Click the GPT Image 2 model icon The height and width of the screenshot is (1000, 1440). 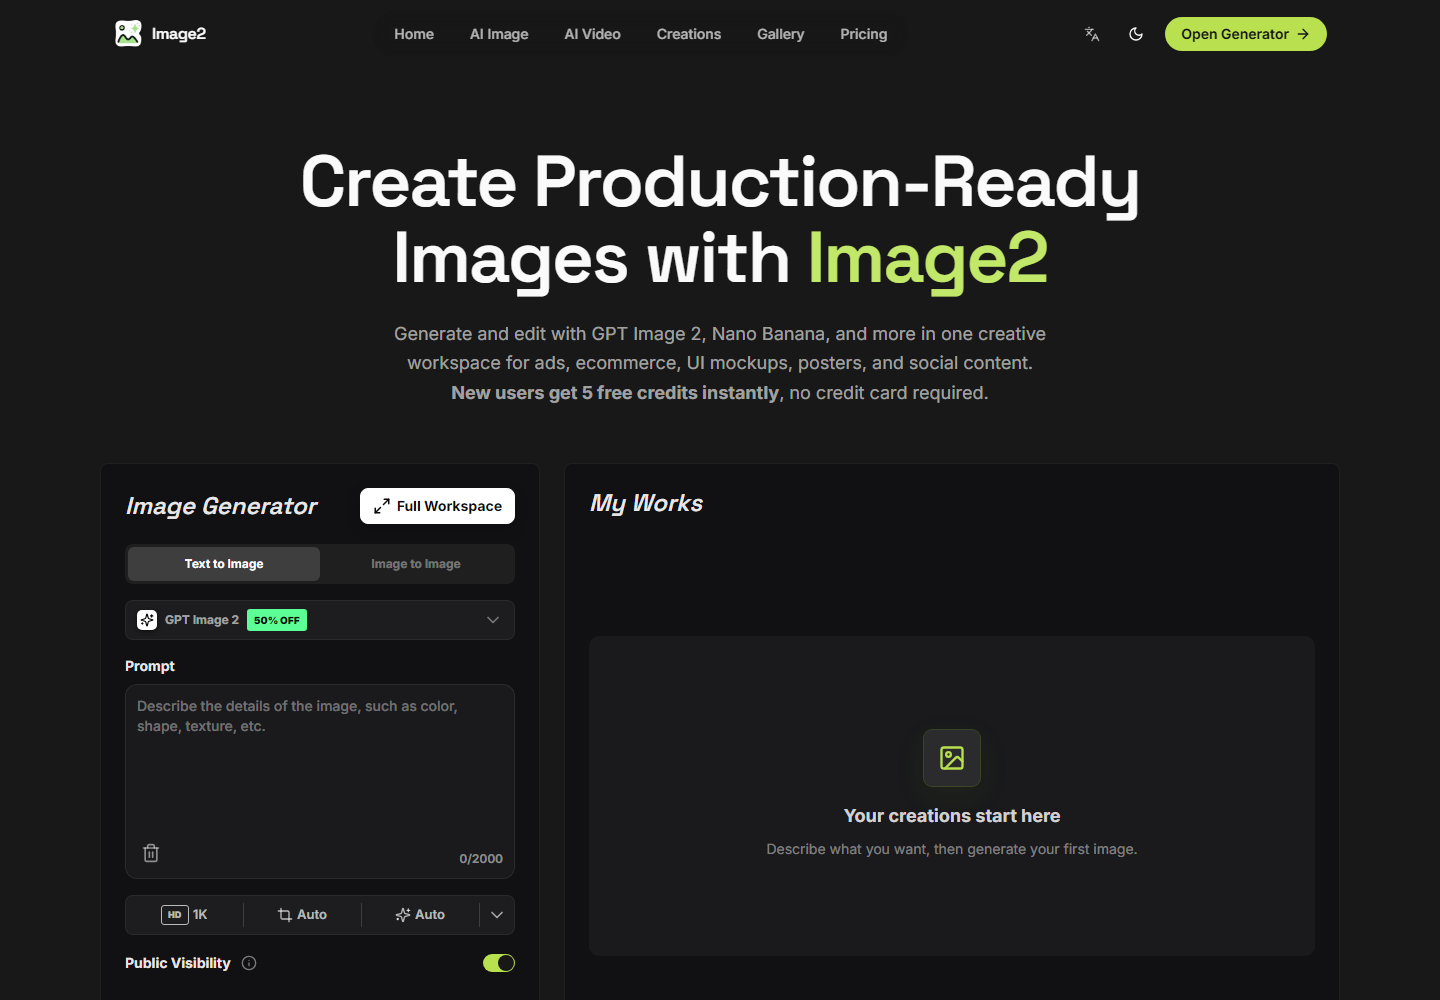147,620
